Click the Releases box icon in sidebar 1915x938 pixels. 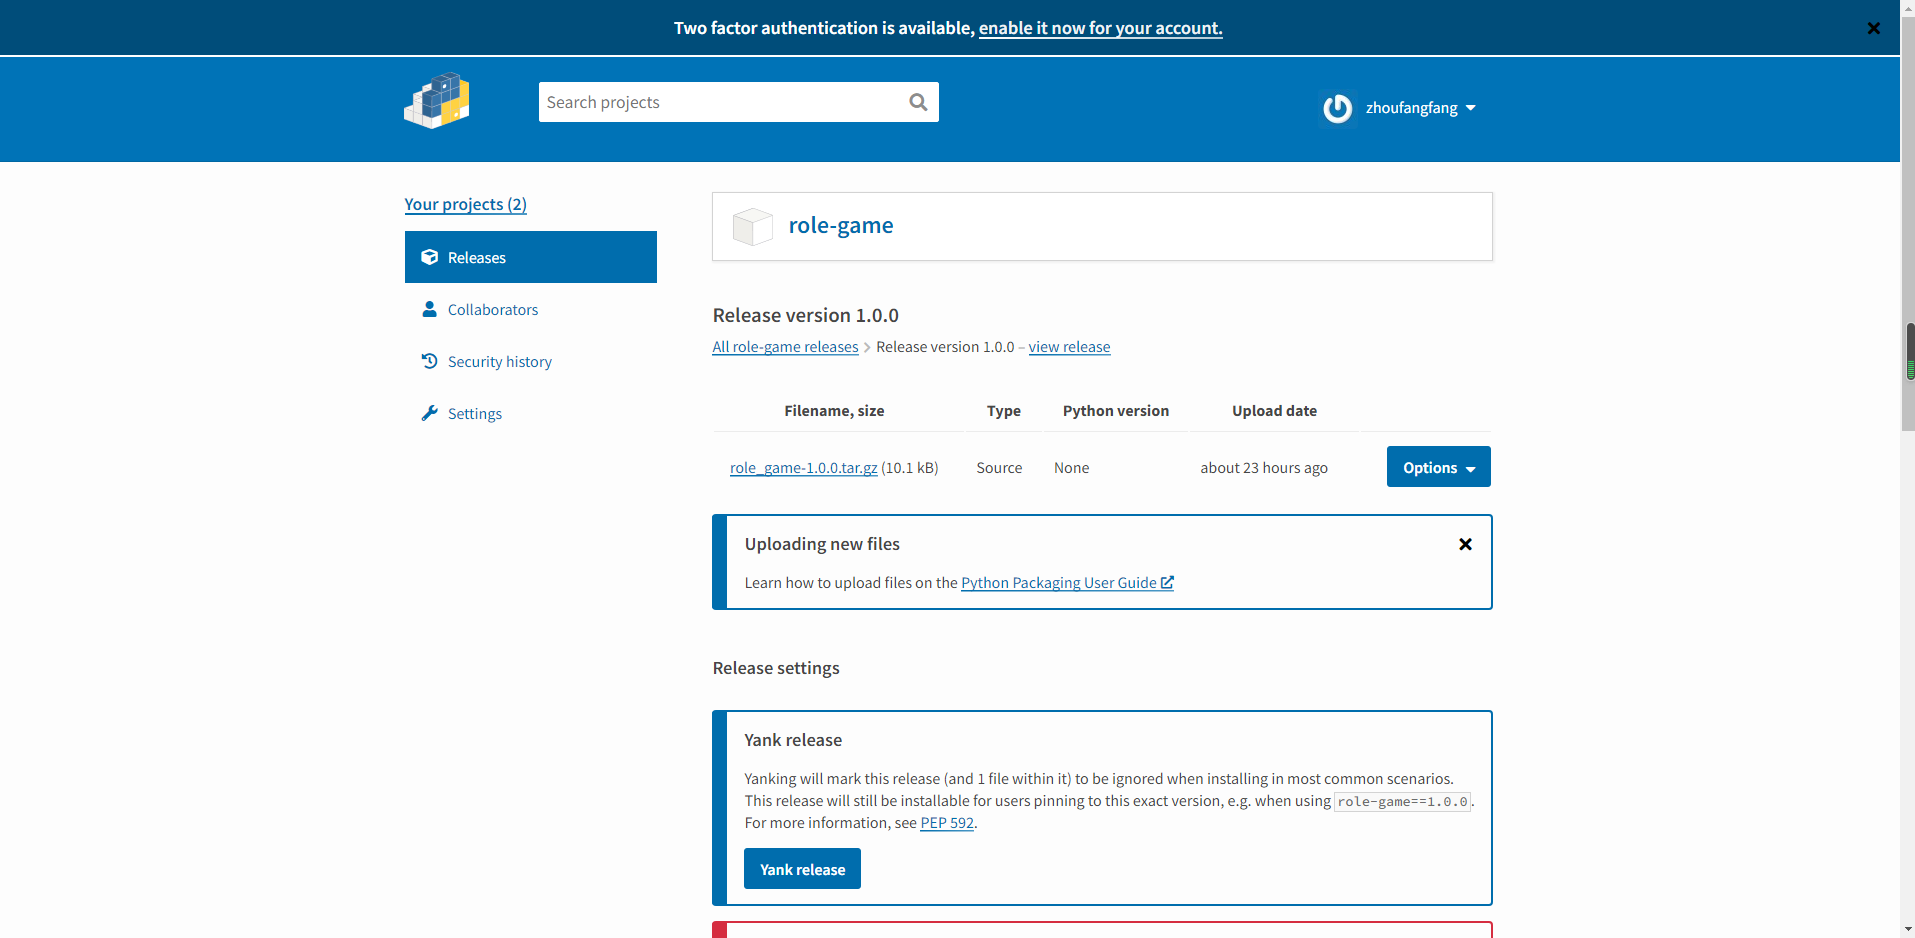(x=430, y=257)
